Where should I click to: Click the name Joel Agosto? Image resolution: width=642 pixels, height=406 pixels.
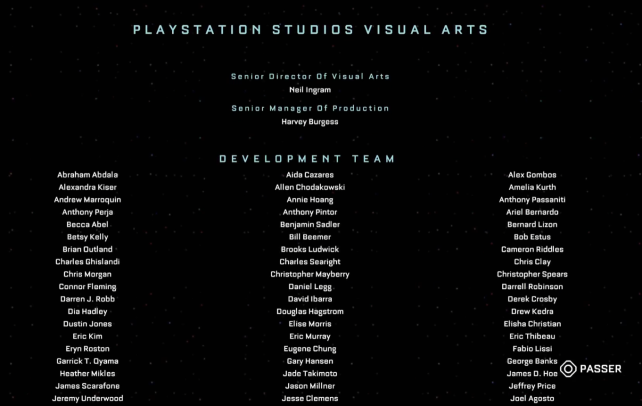click(x=532, y=398)
